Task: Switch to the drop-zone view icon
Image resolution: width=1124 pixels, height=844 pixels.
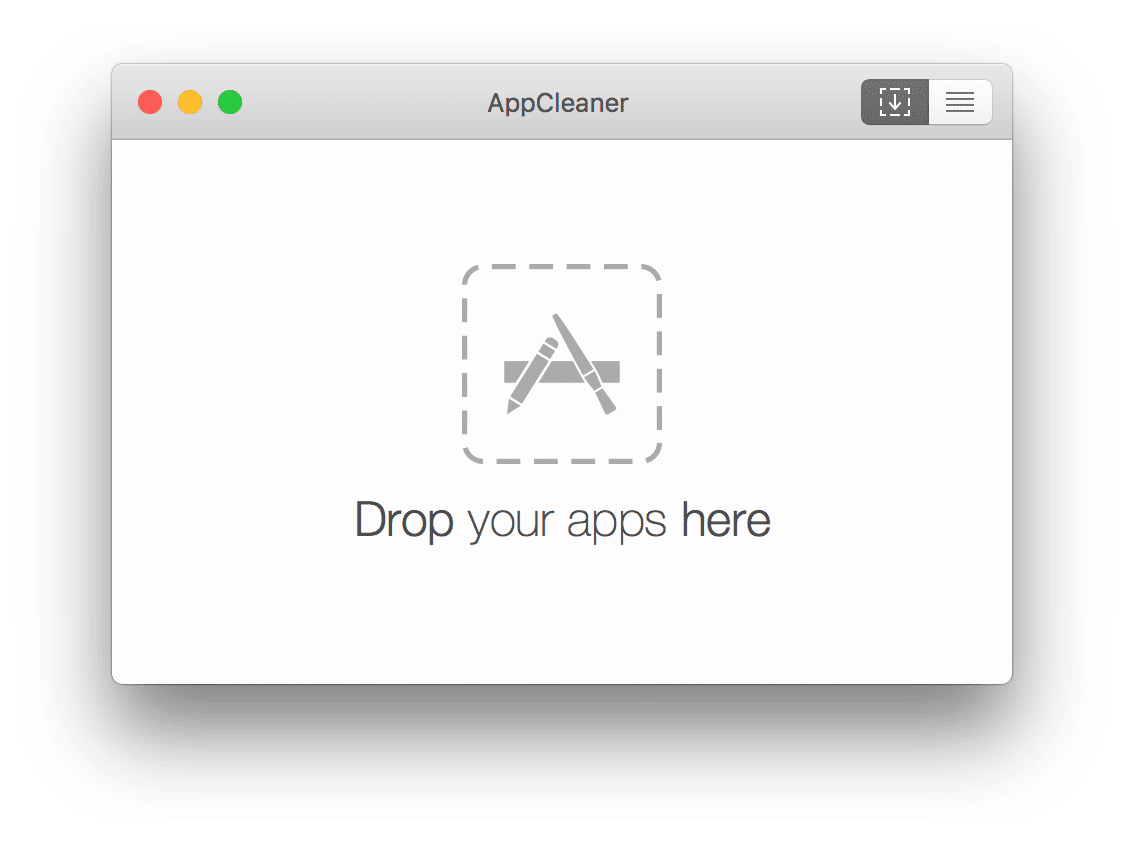Action: 895,102
